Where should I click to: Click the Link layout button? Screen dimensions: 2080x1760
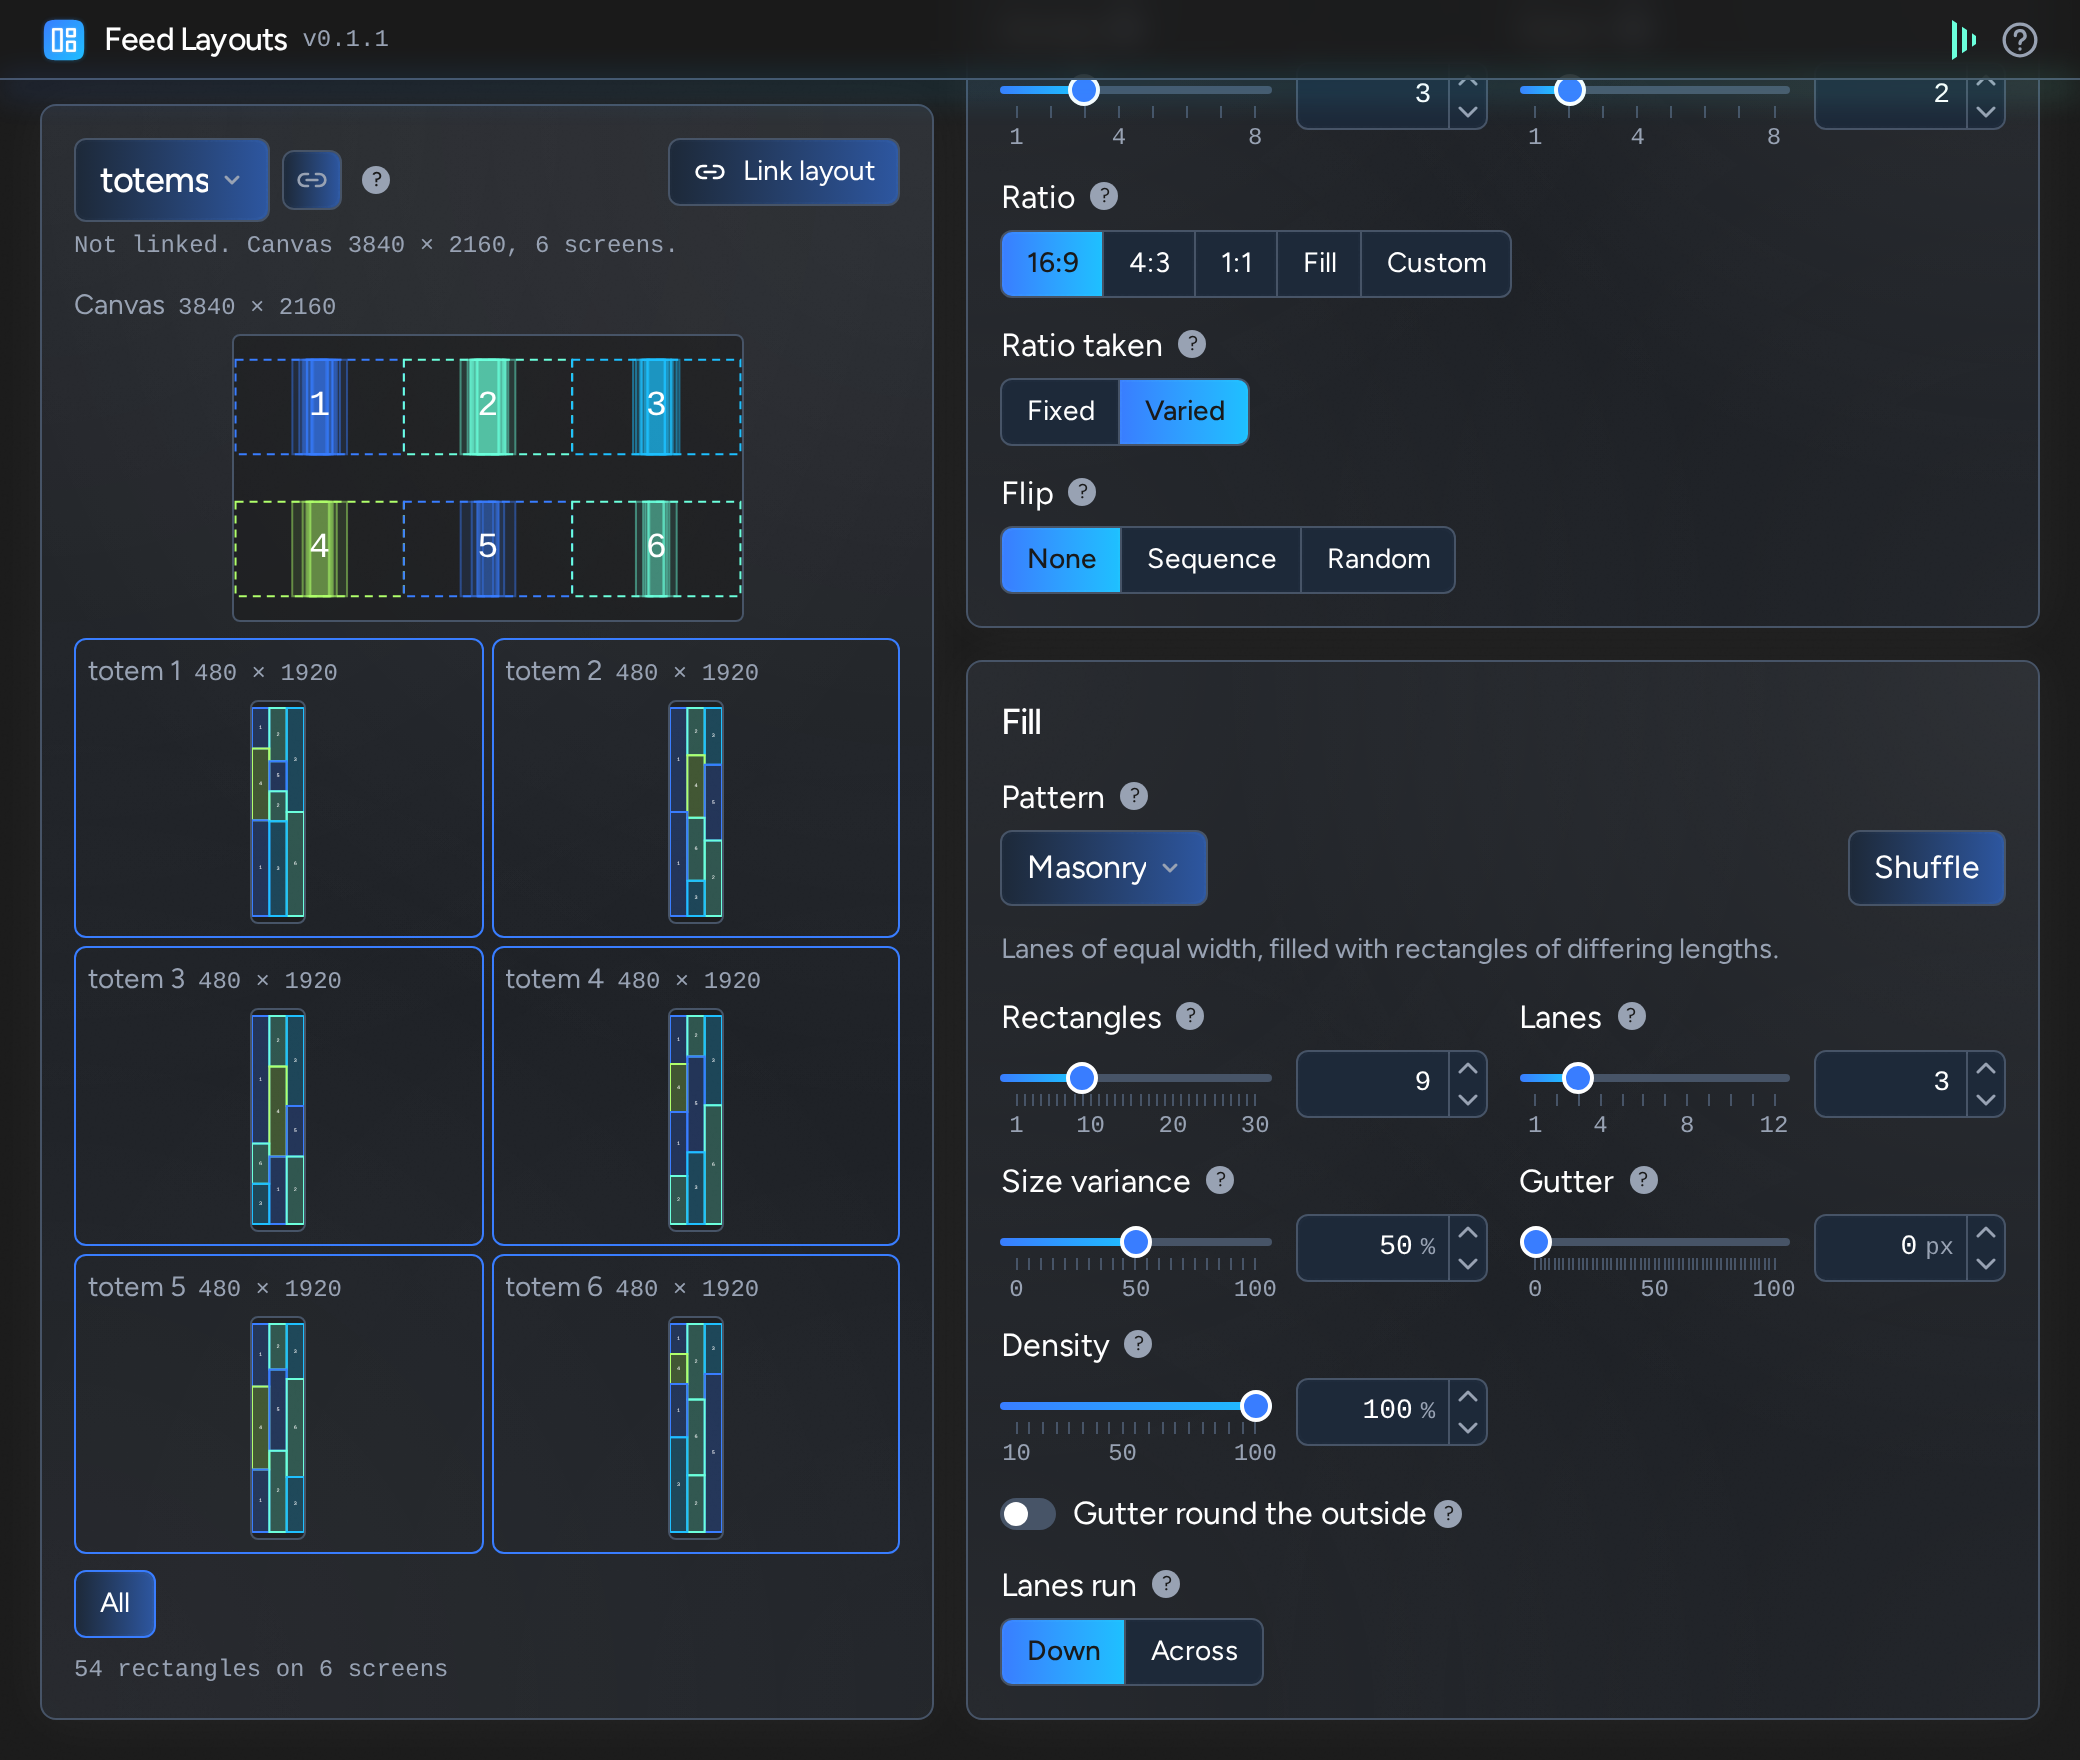pos(784,172)
